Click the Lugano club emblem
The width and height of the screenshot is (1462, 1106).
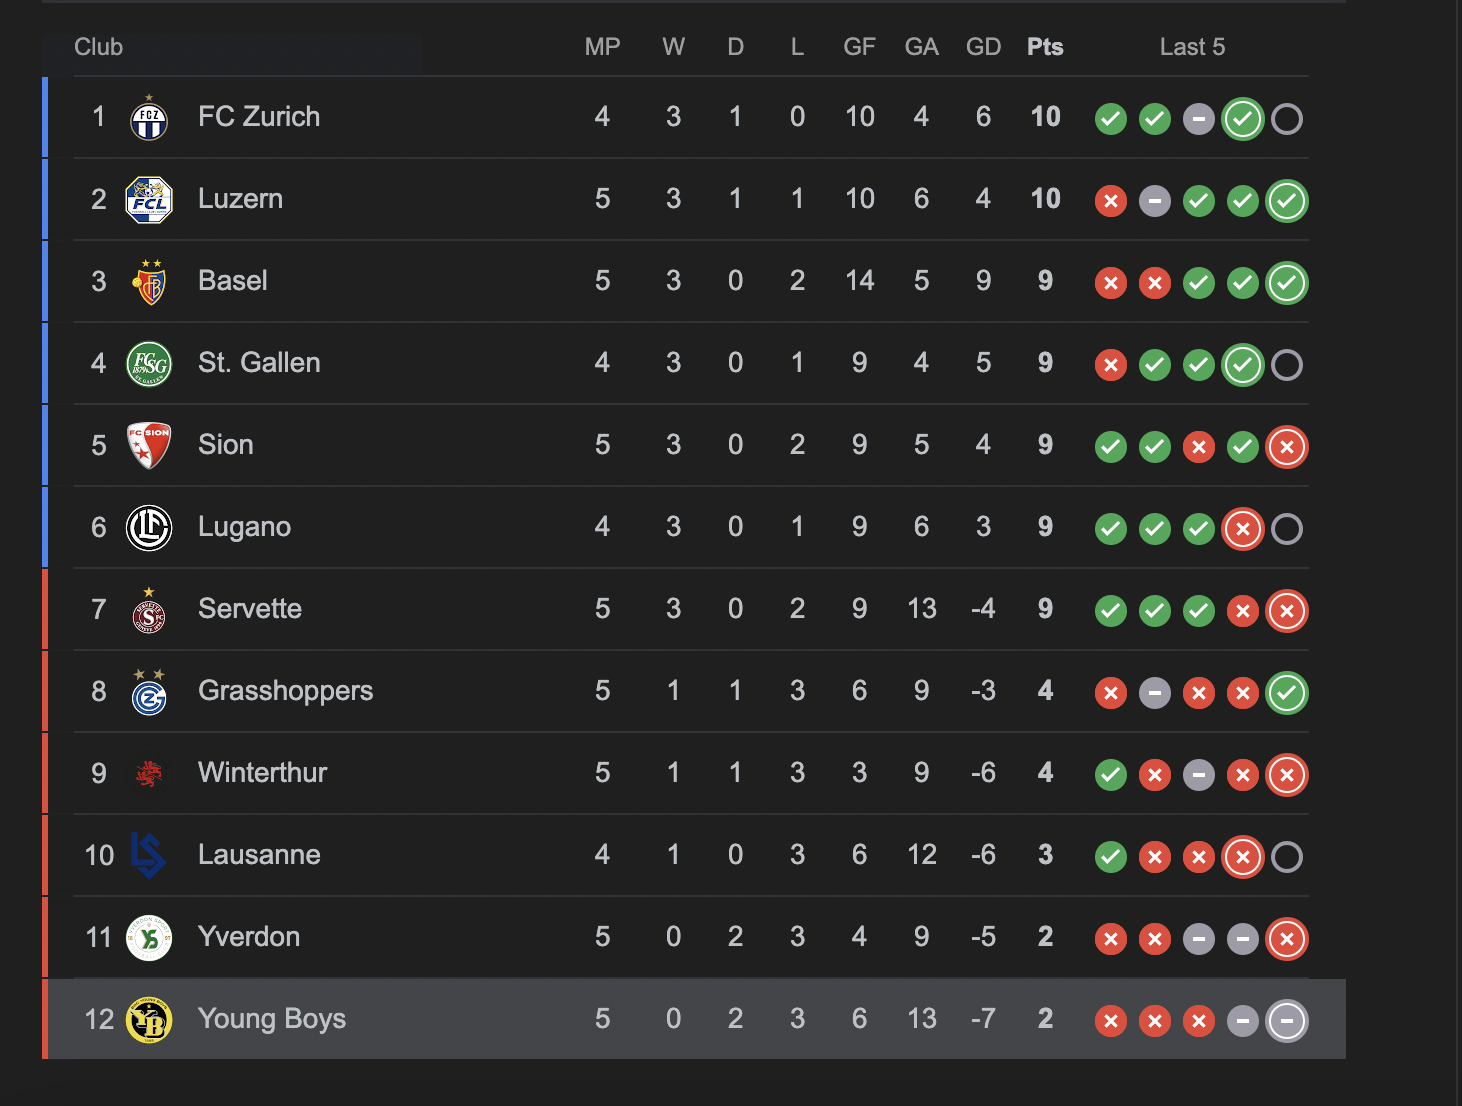[149, 527]
